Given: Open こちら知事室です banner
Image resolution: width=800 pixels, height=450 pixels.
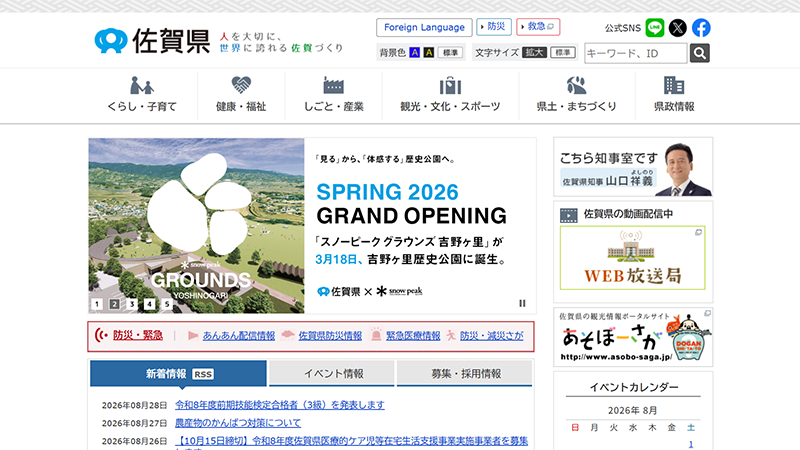Looking at the screenshot, I should pyautogui.click(x=633, y=167).
